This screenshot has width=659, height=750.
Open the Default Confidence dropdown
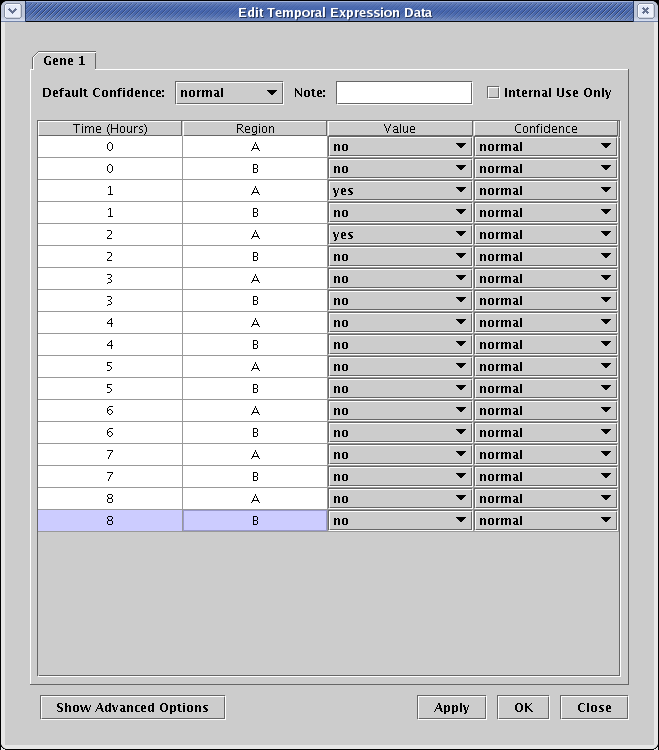(229, 93)
